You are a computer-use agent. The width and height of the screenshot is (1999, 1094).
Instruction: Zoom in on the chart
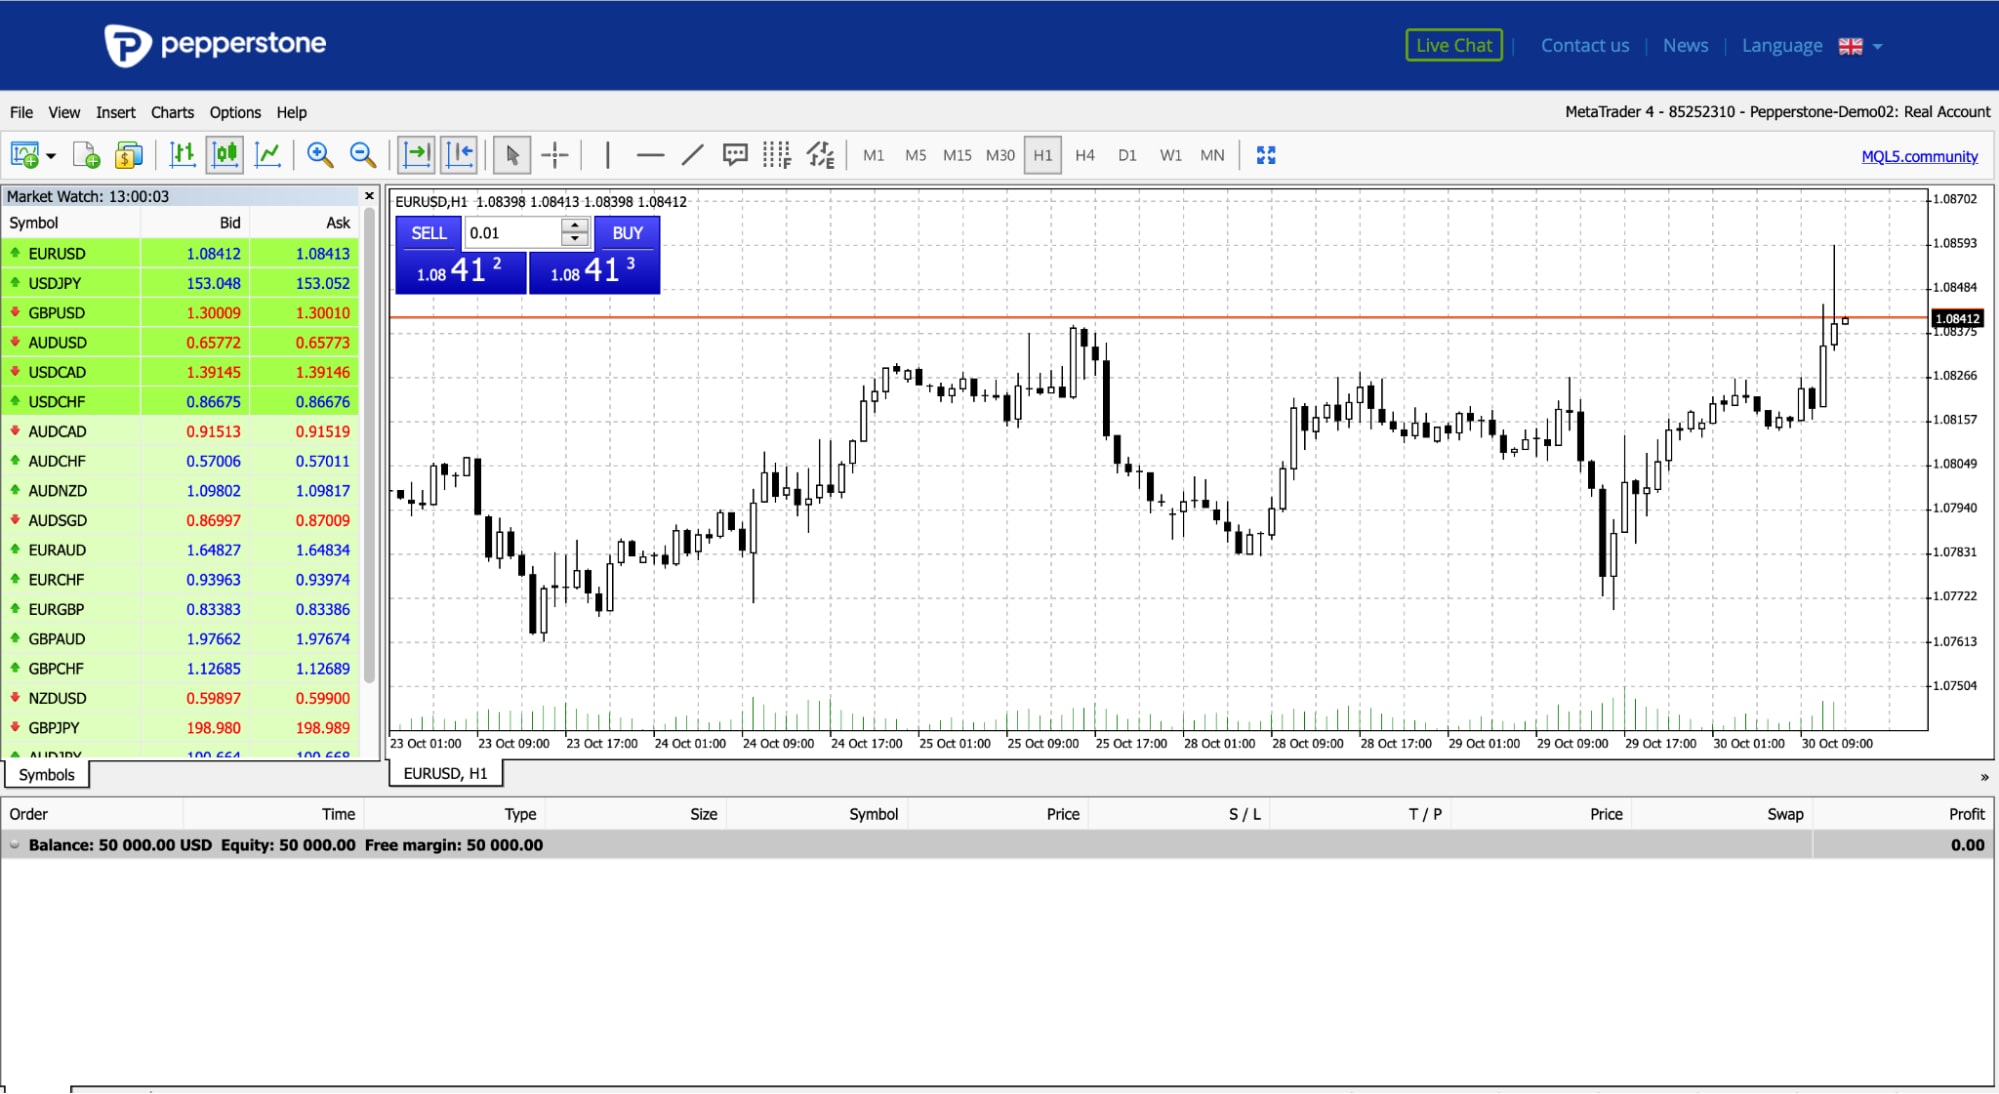click(320, 155)
